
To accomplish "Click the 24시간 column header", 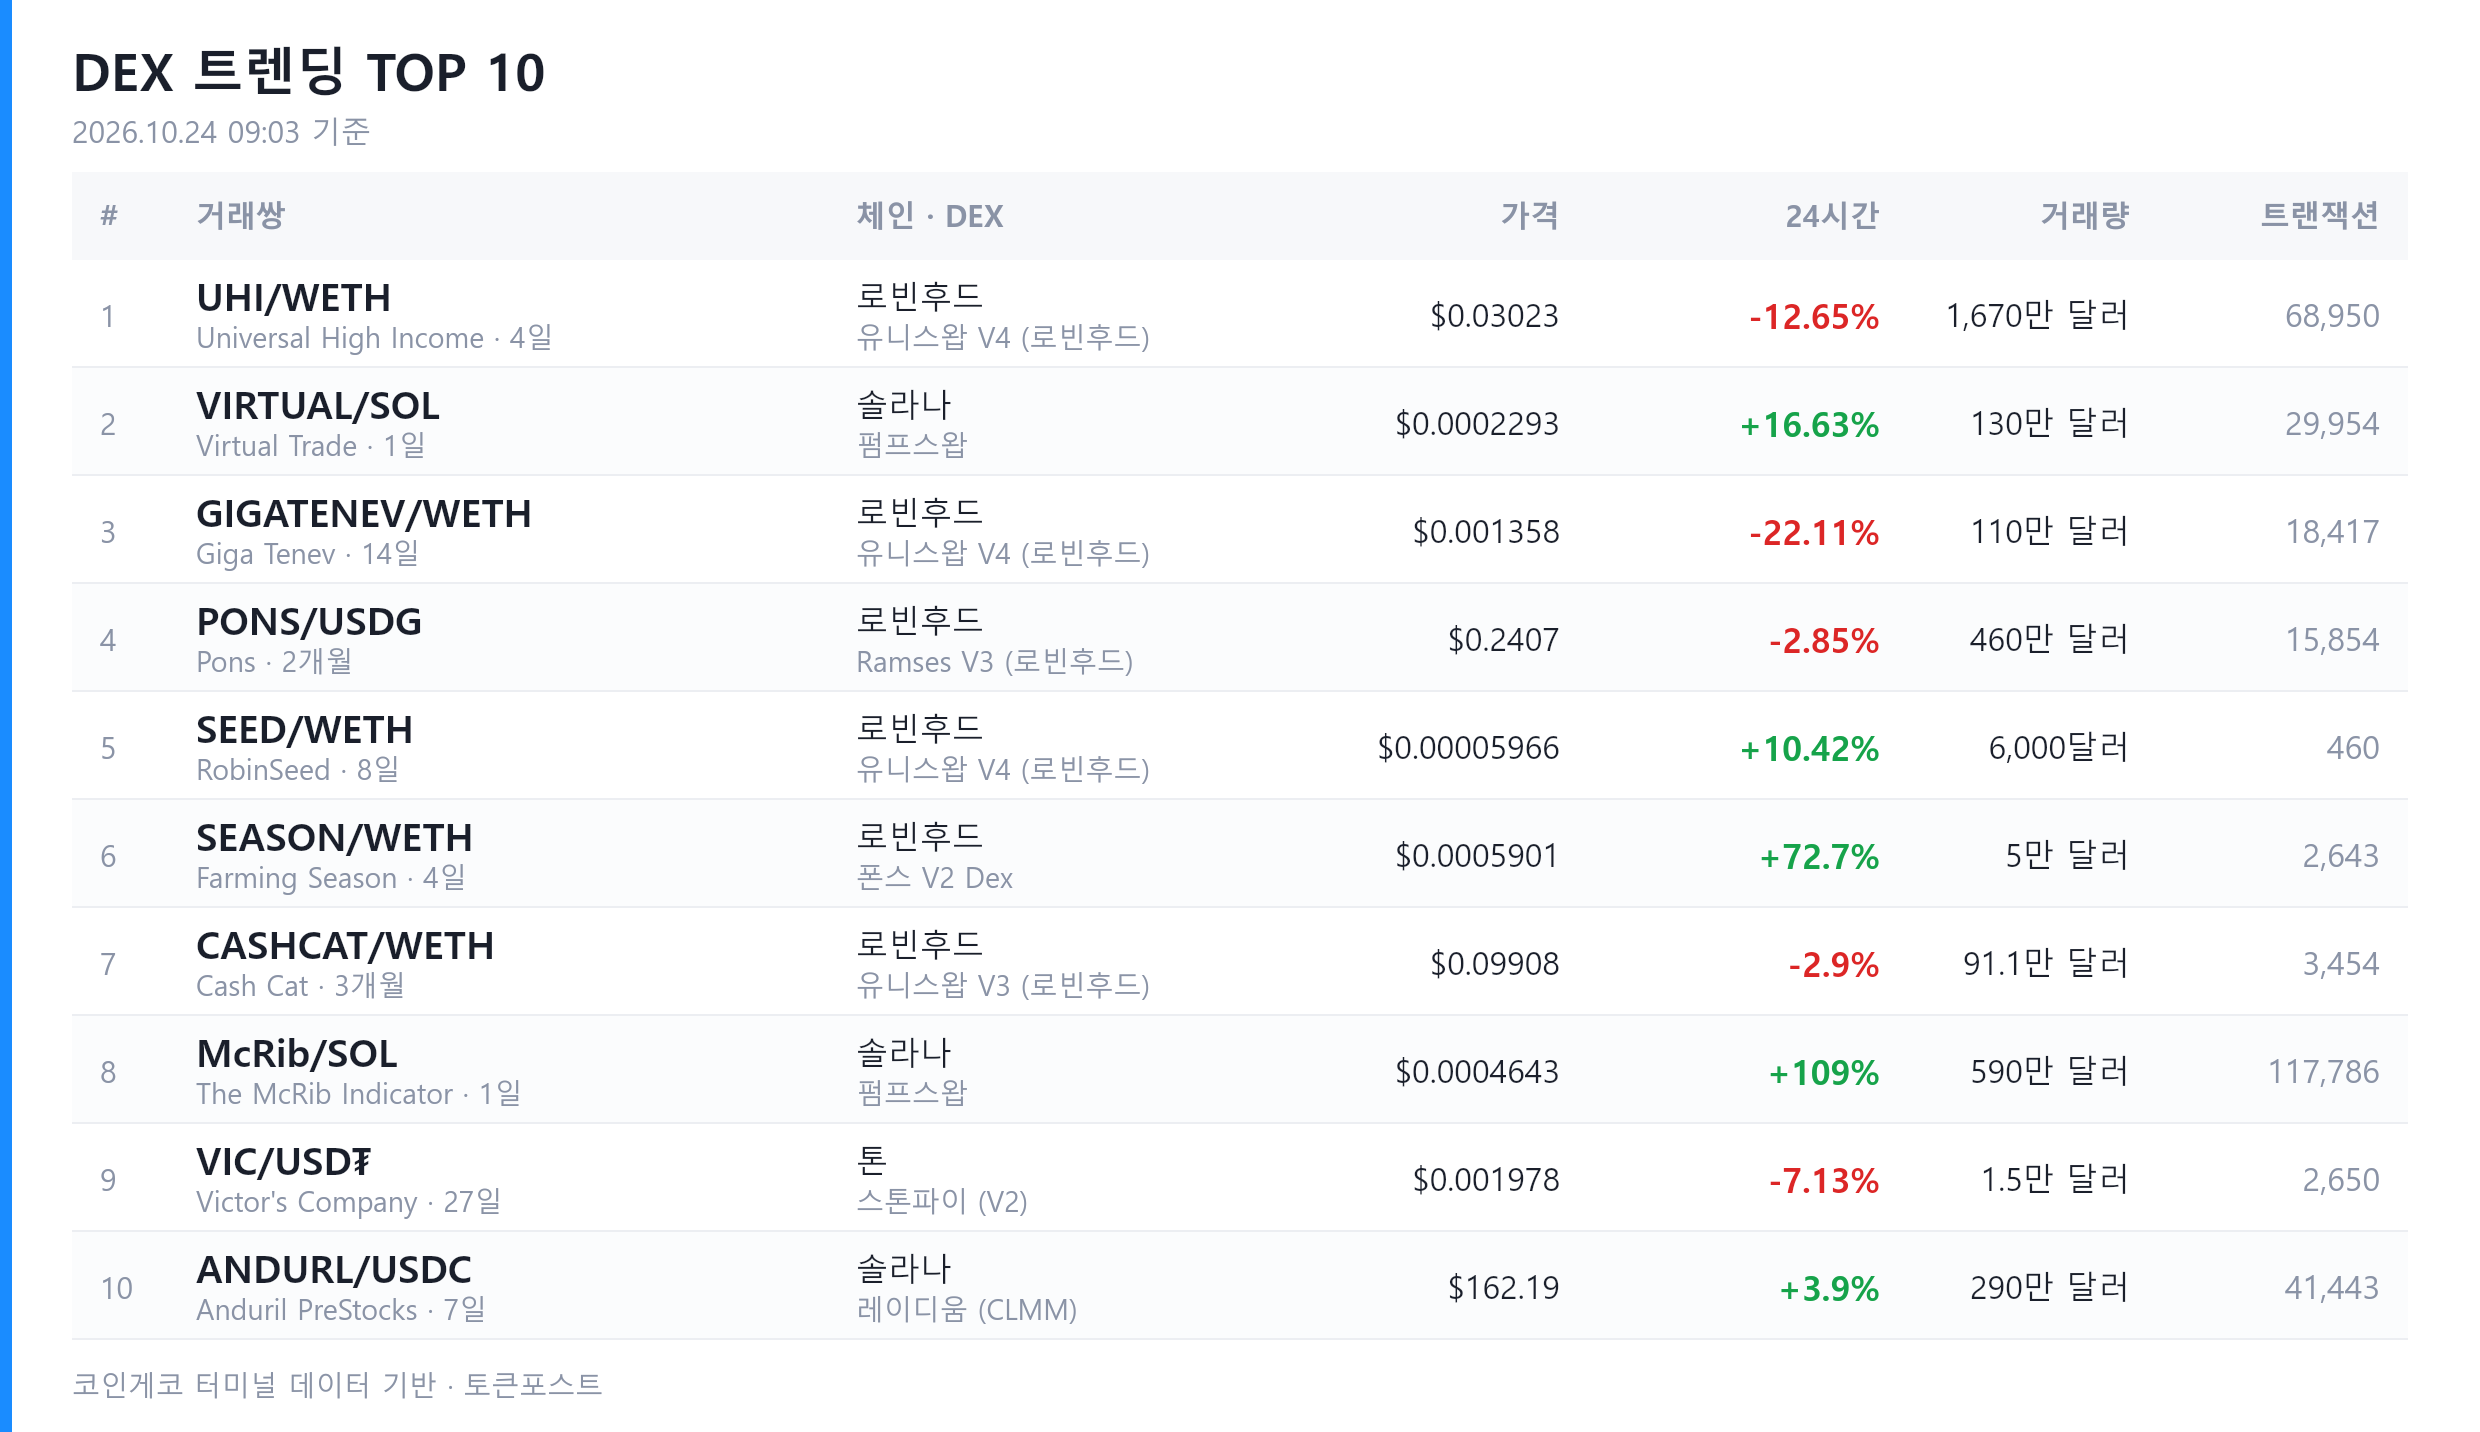I will click(1832, 216).
